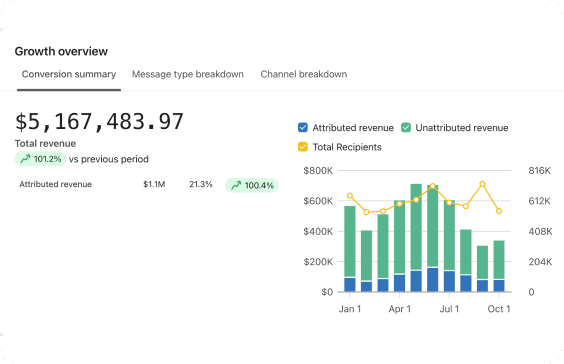The image size is (564, 364).
Task: Click the last recipients line point over Oct 1
Action: coord(499,211)
